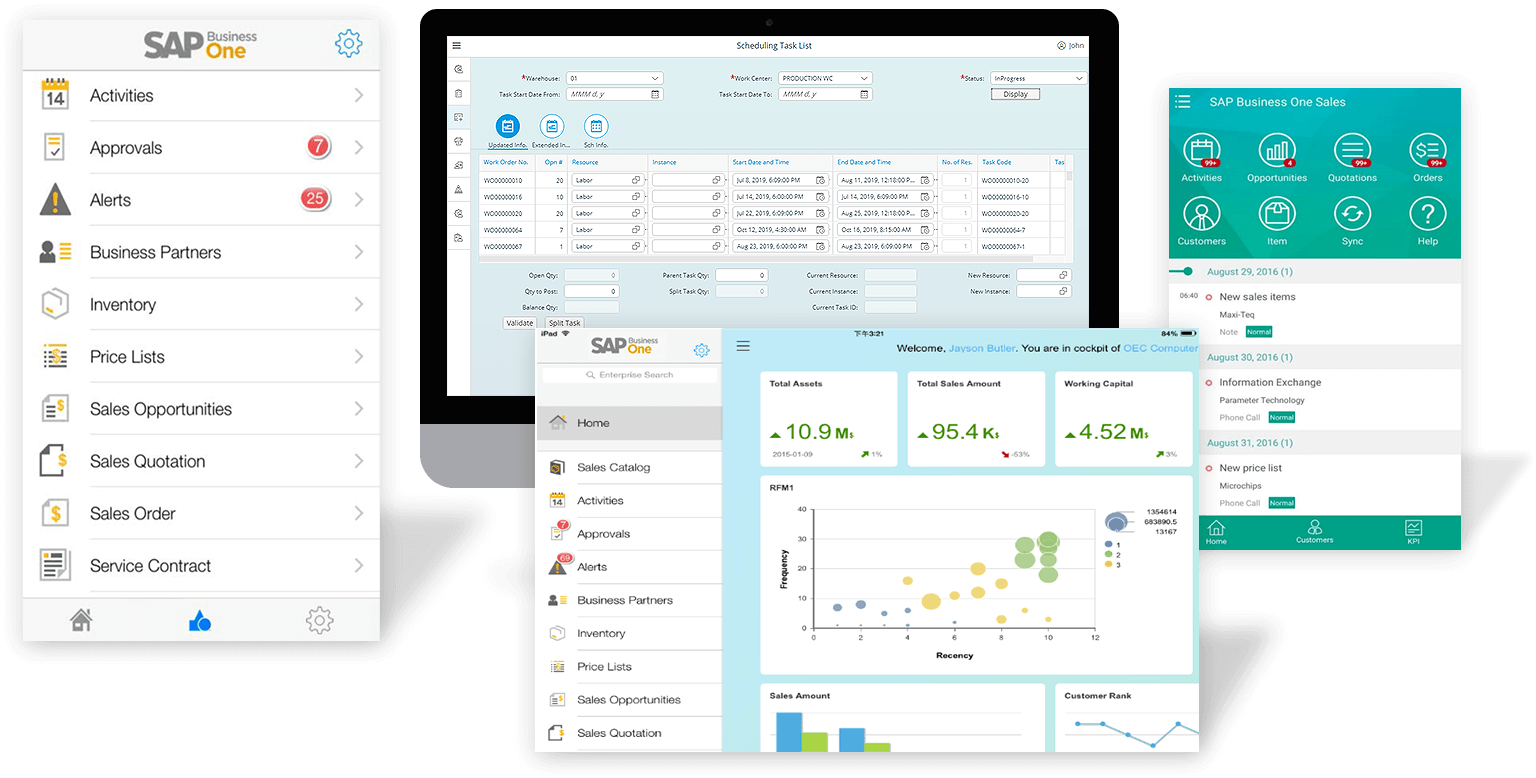Tap Help question mark icon in Sales app
1536x778 pixels.
click(x=1428, y=214)
